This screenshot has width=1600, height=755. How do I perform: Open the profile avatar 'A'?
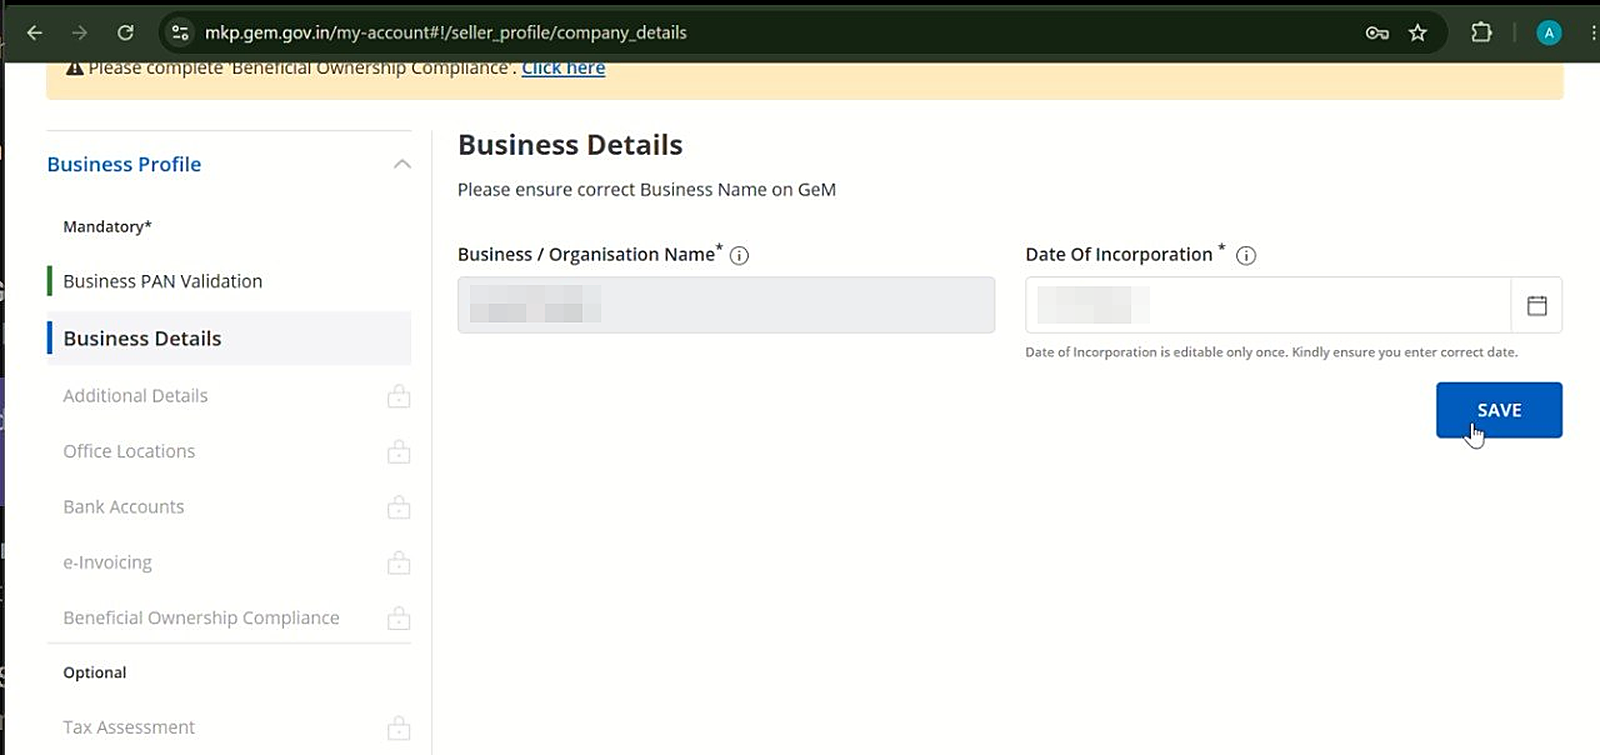pos(1549,33)
